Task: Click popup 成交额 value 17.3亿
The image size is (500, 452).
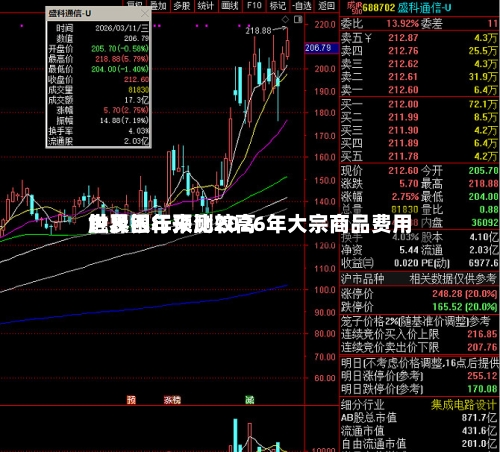Action: coord(137,100)
